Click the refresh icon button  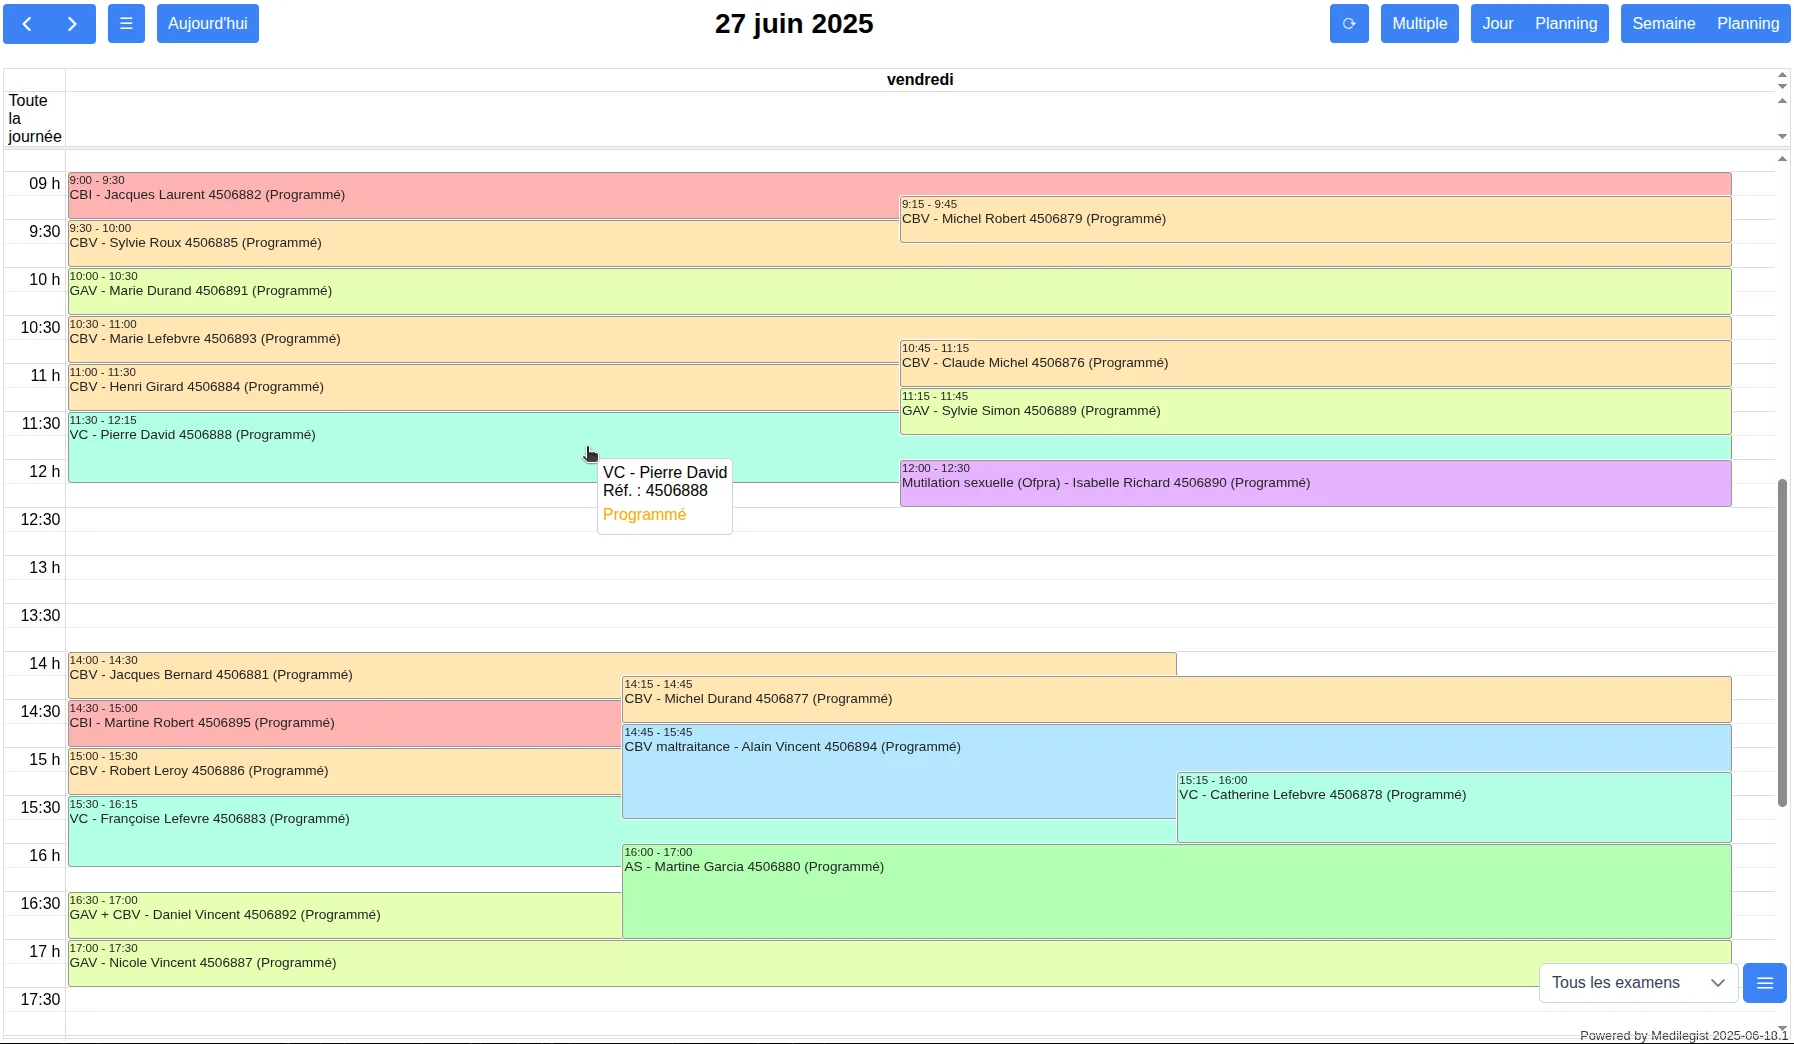point(1349,24)
